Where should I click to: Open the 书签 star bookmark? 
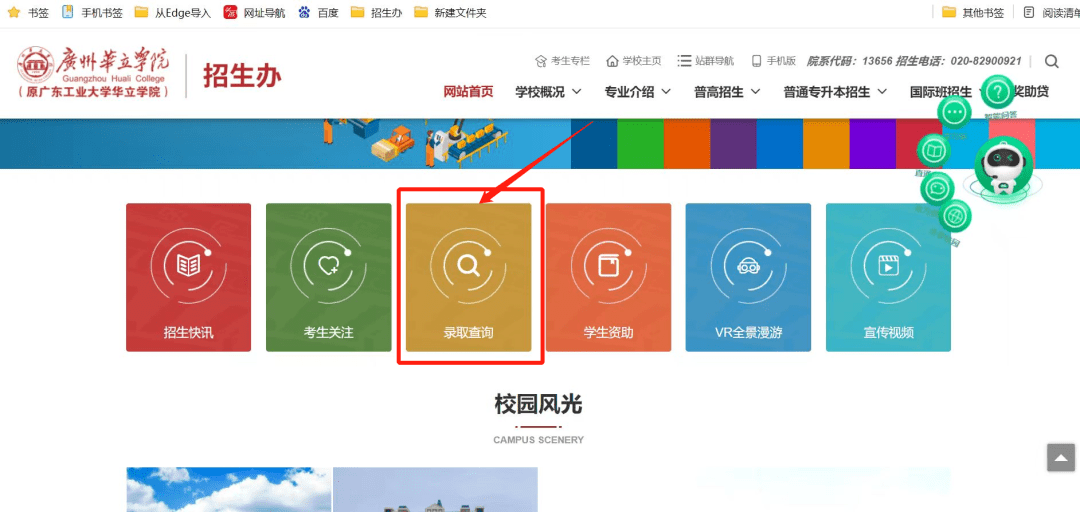(28, 12)
